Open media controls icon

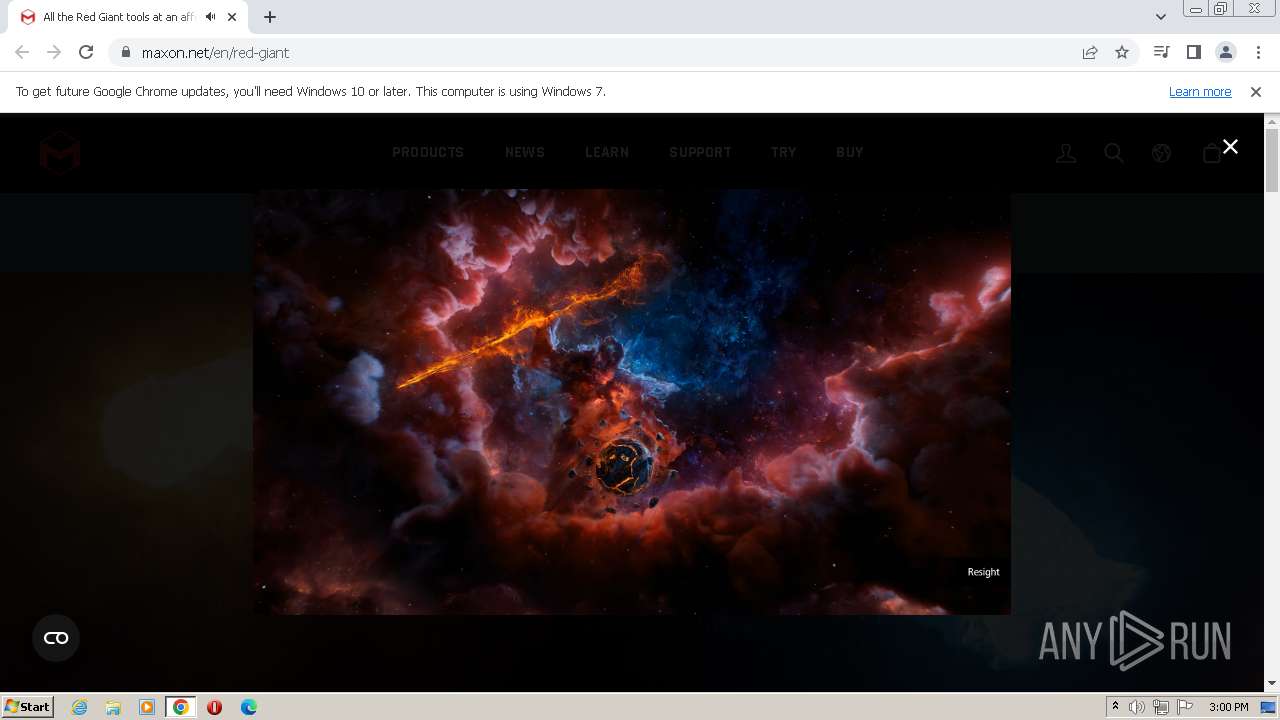pos(1161,52)
